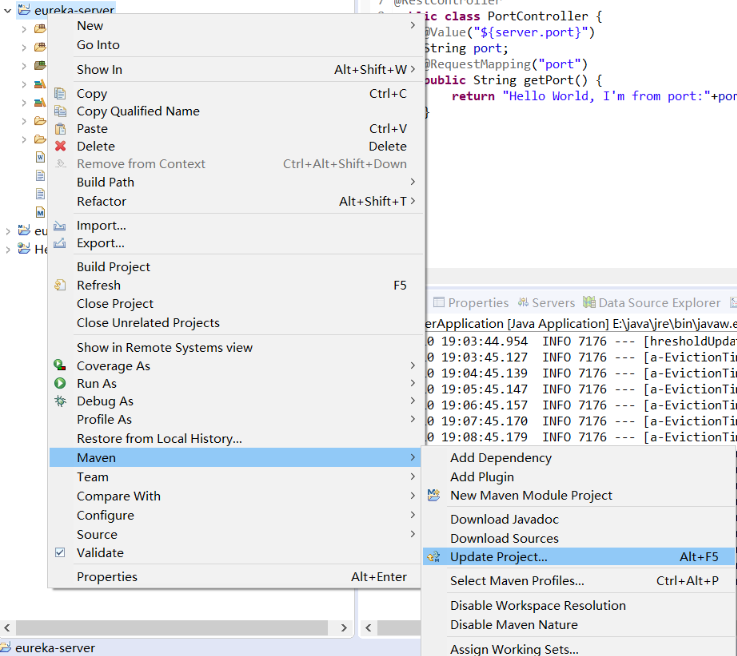Switch to the Data Source Explorer tab
Image resolution: width=737 pixels, height=656 pixels.
click(652, 303)
